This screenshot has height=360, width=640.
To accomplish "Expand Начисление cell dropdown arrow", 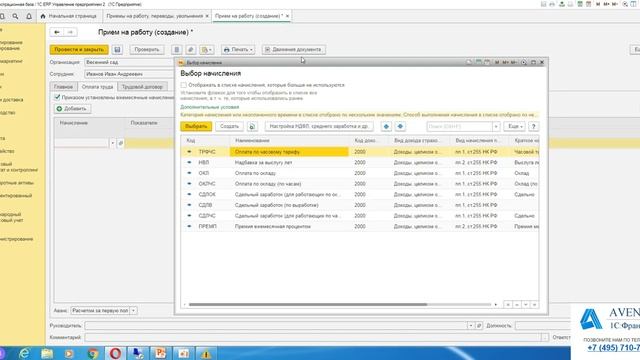I will 113,143.
